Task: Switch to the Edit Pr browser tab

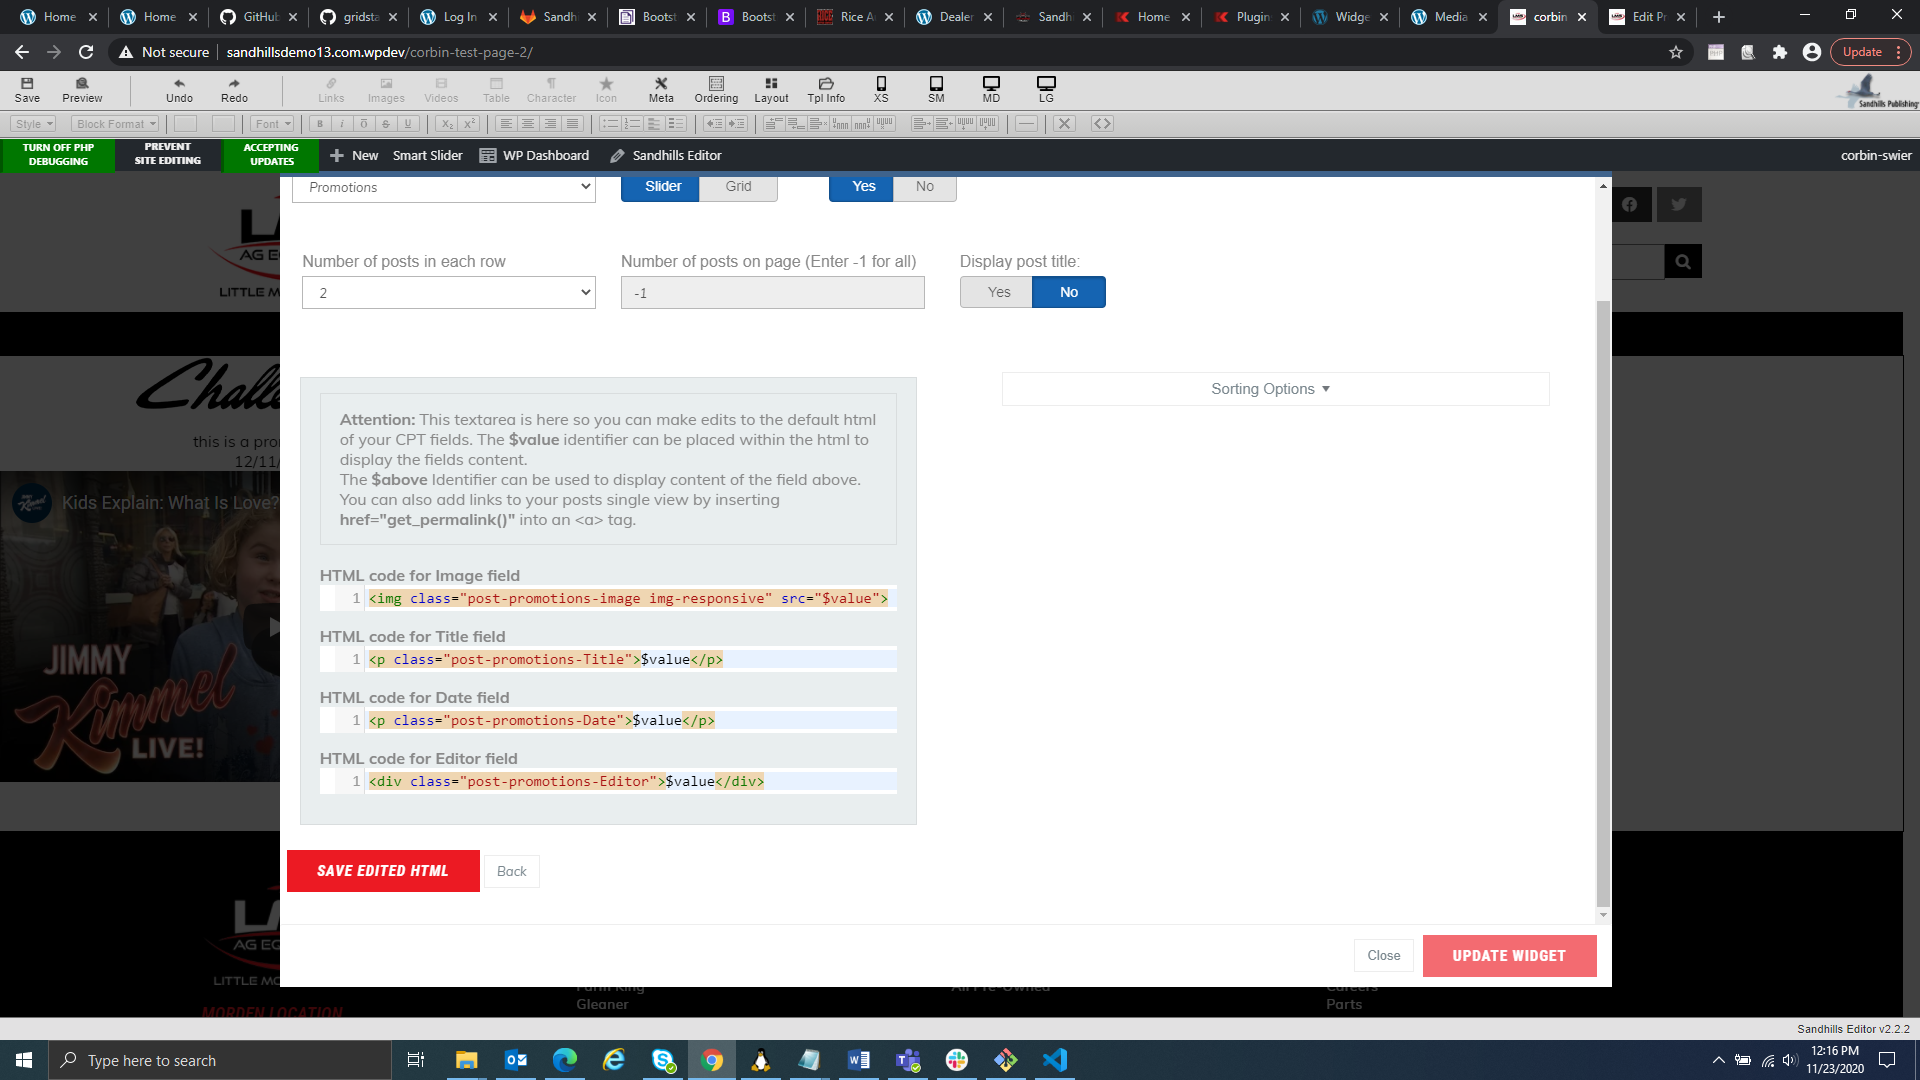Action: [x=1647, y=17]
